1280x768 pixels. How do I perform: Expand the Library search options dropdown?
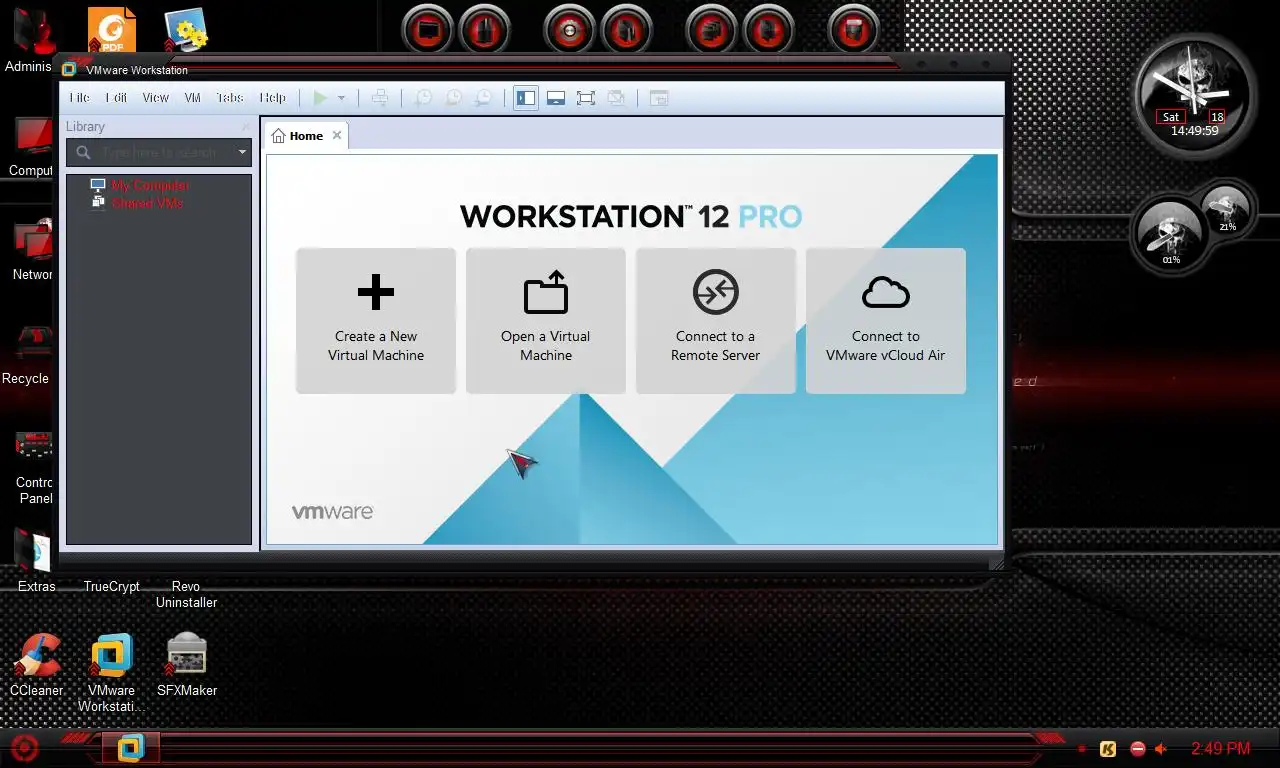click(242, 152)
